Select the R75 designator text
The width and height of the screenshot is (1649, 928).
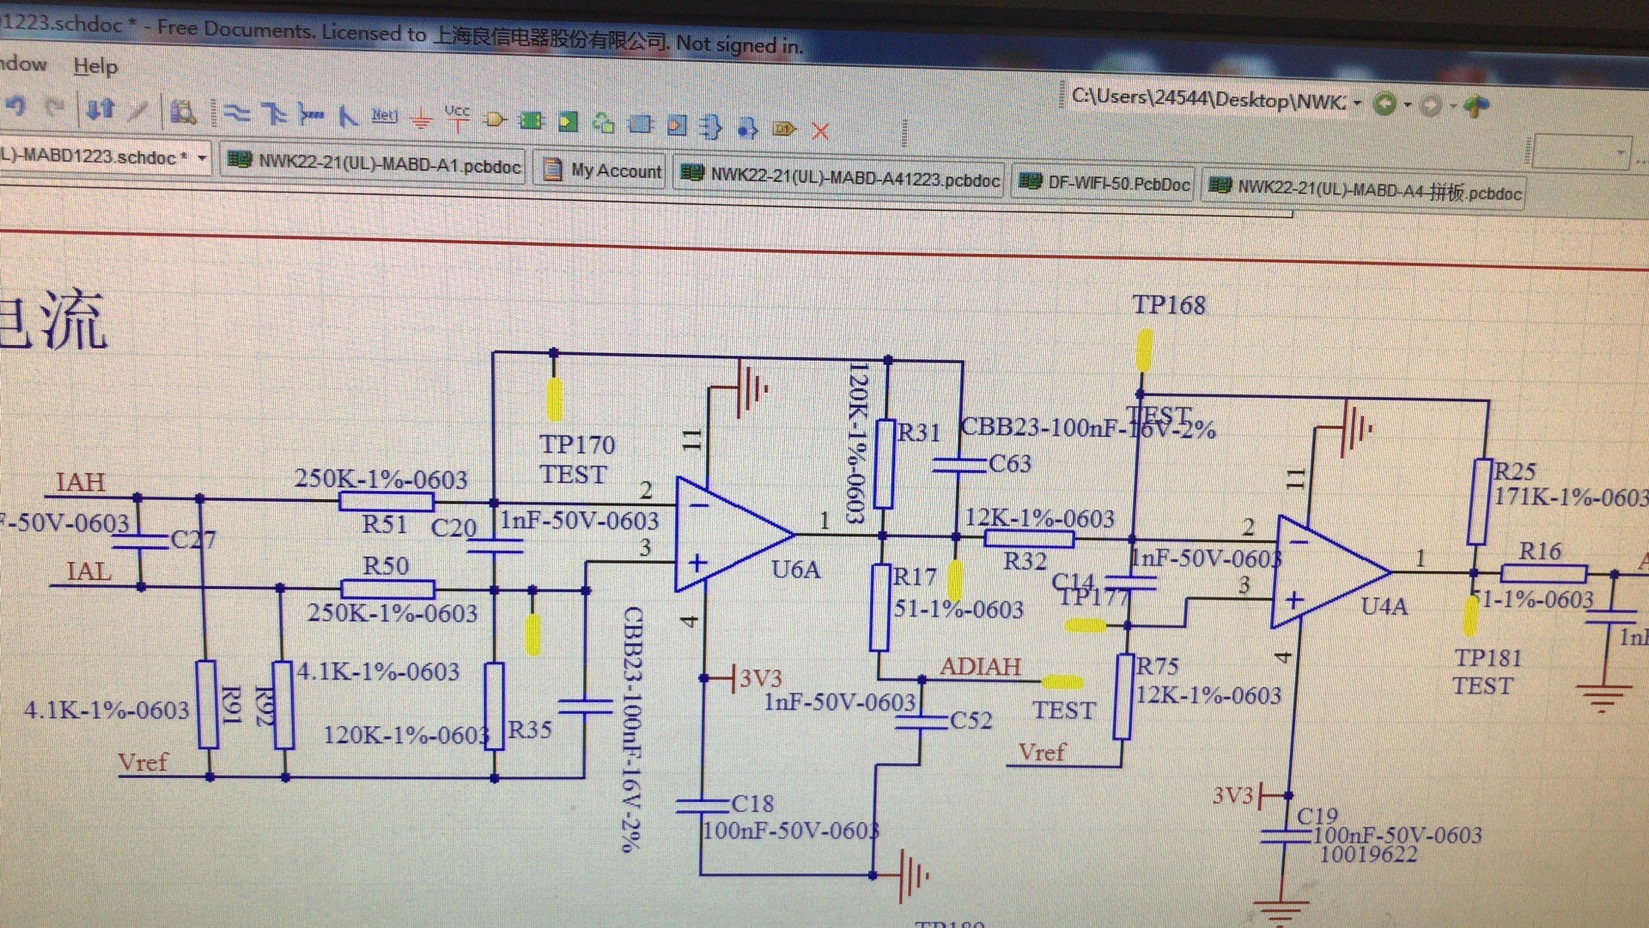coord(1158,667)
